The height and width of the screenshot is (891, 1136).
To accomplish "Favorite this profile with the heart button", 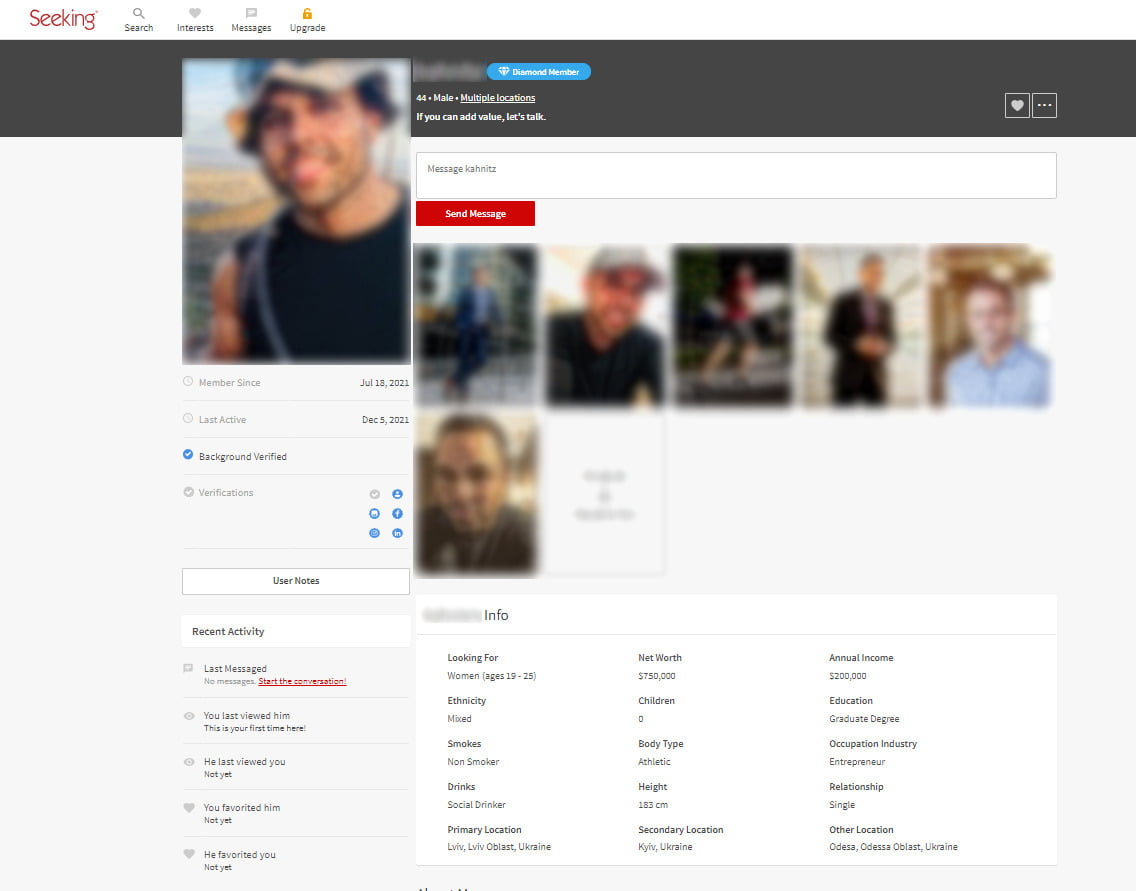I will (x=1017, y=105).
